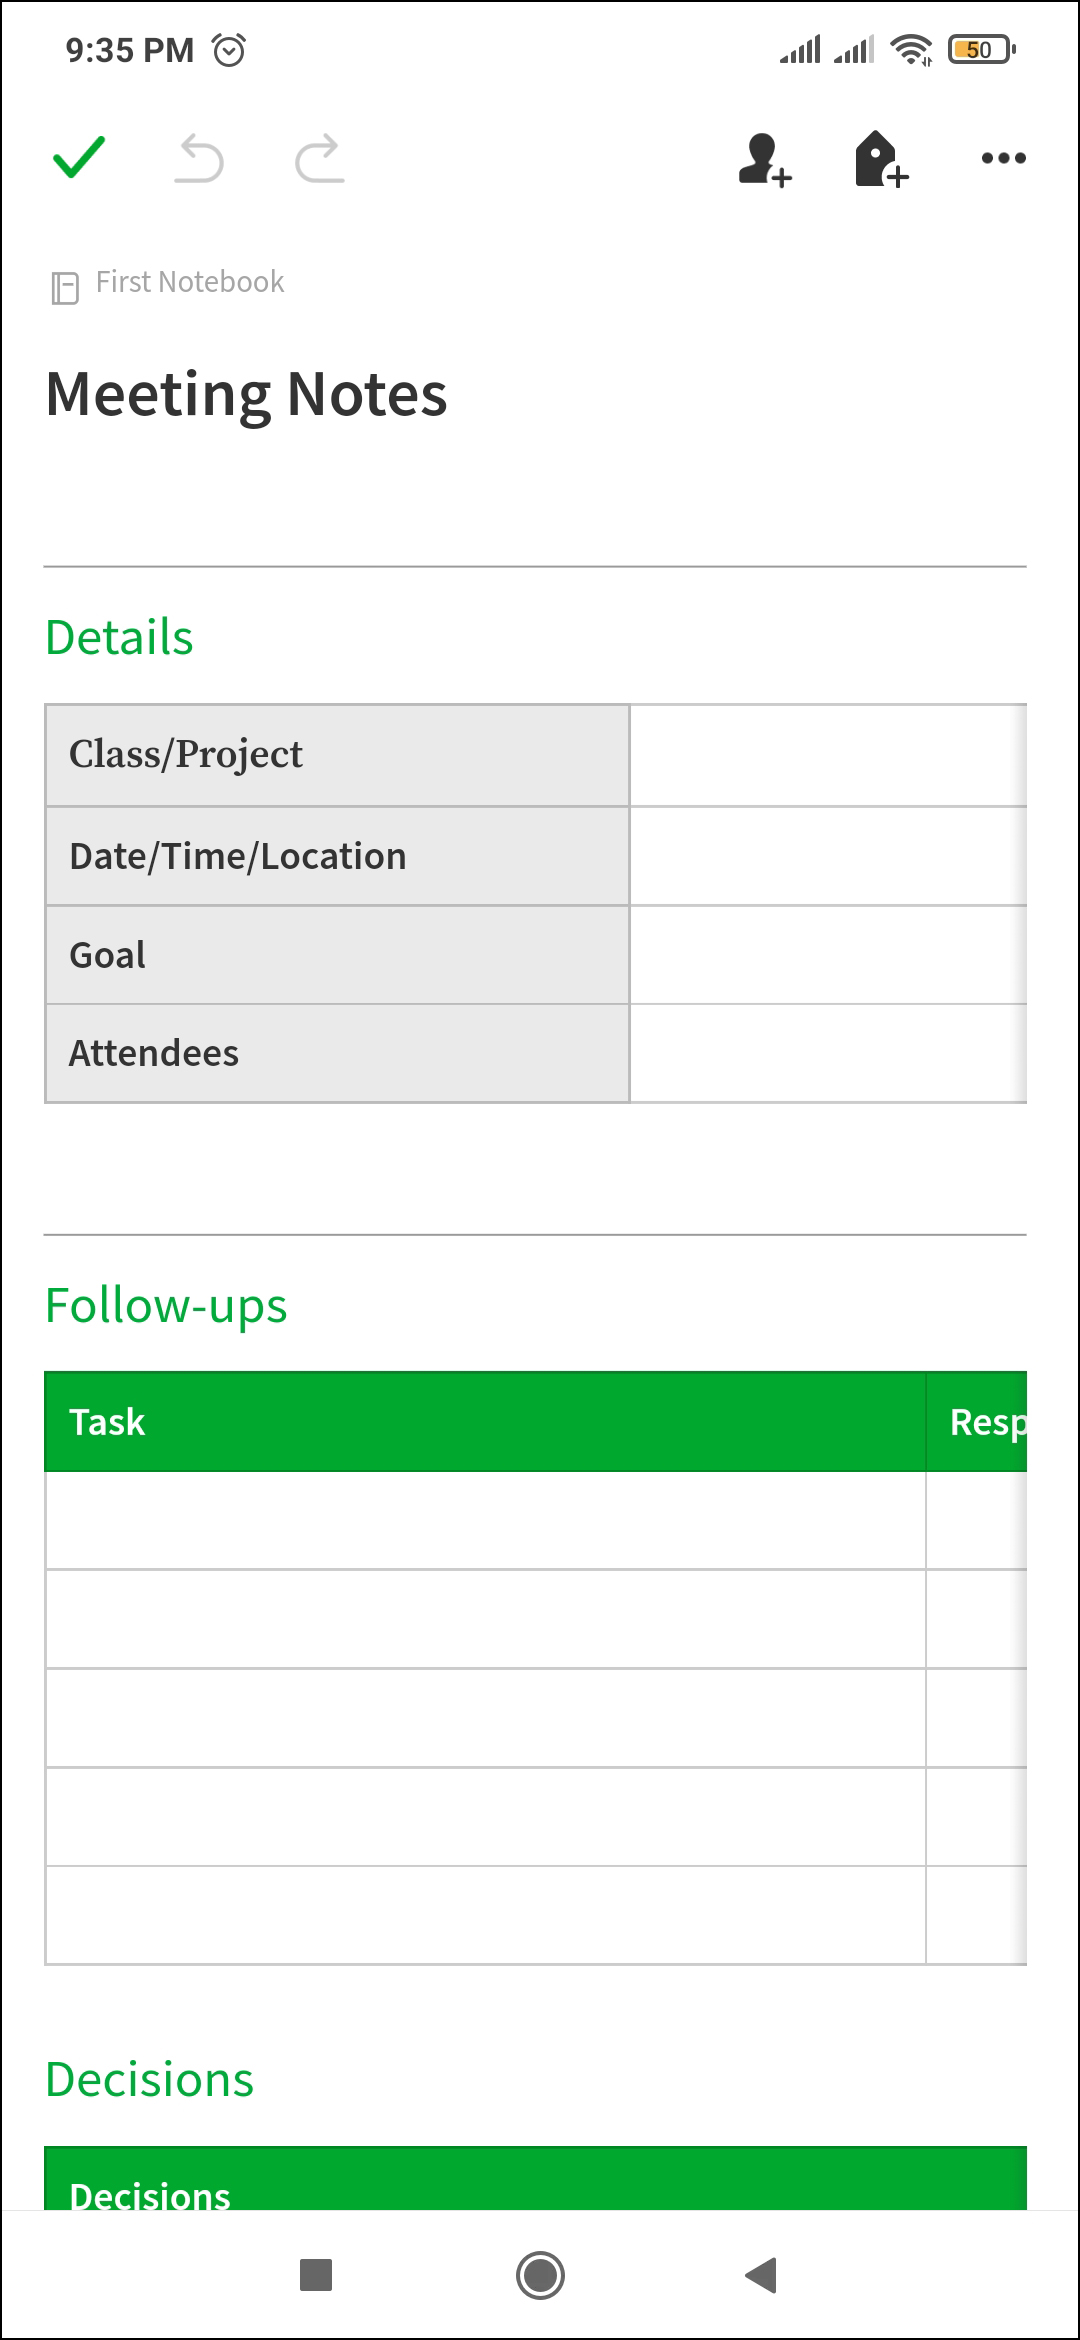Viewport: 1080px width, 2340px height.
Task: Click the redo arrow icon
Action: 320,159
